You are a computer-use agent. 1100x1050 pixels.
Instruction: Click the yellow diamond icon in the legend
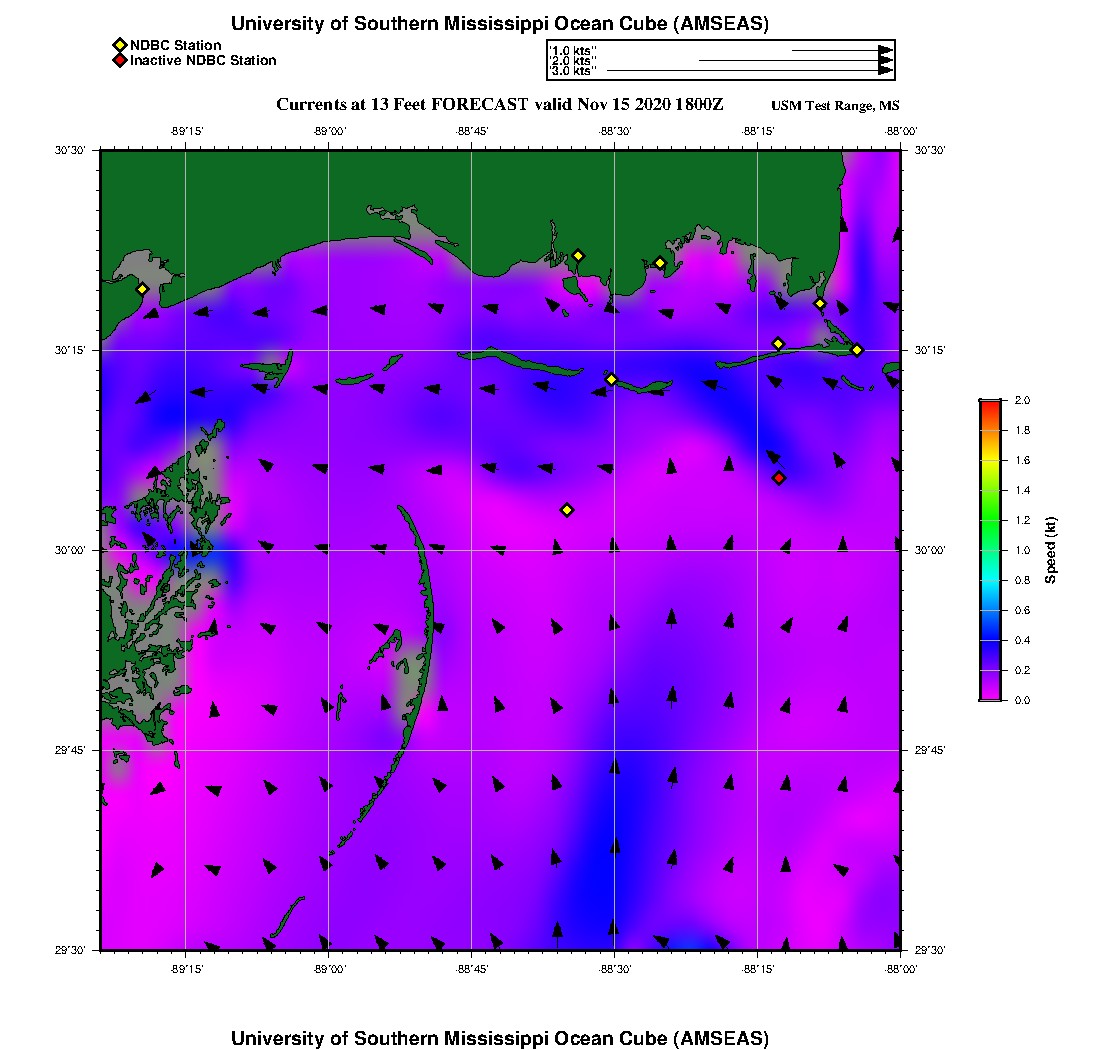pyautogui.click(x=119, y=45)
